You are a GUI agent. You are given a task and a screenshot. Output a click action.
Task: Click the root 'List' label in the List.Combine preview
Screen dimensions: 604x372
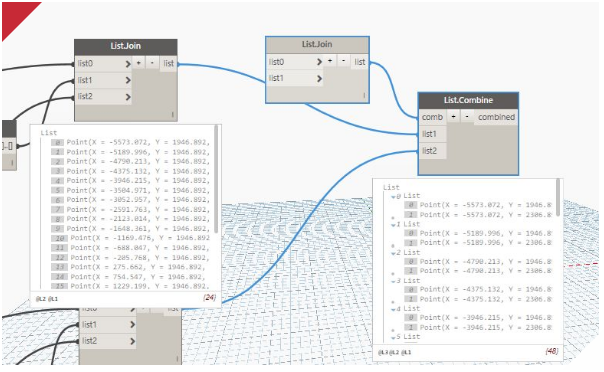(x=391, y=188)
